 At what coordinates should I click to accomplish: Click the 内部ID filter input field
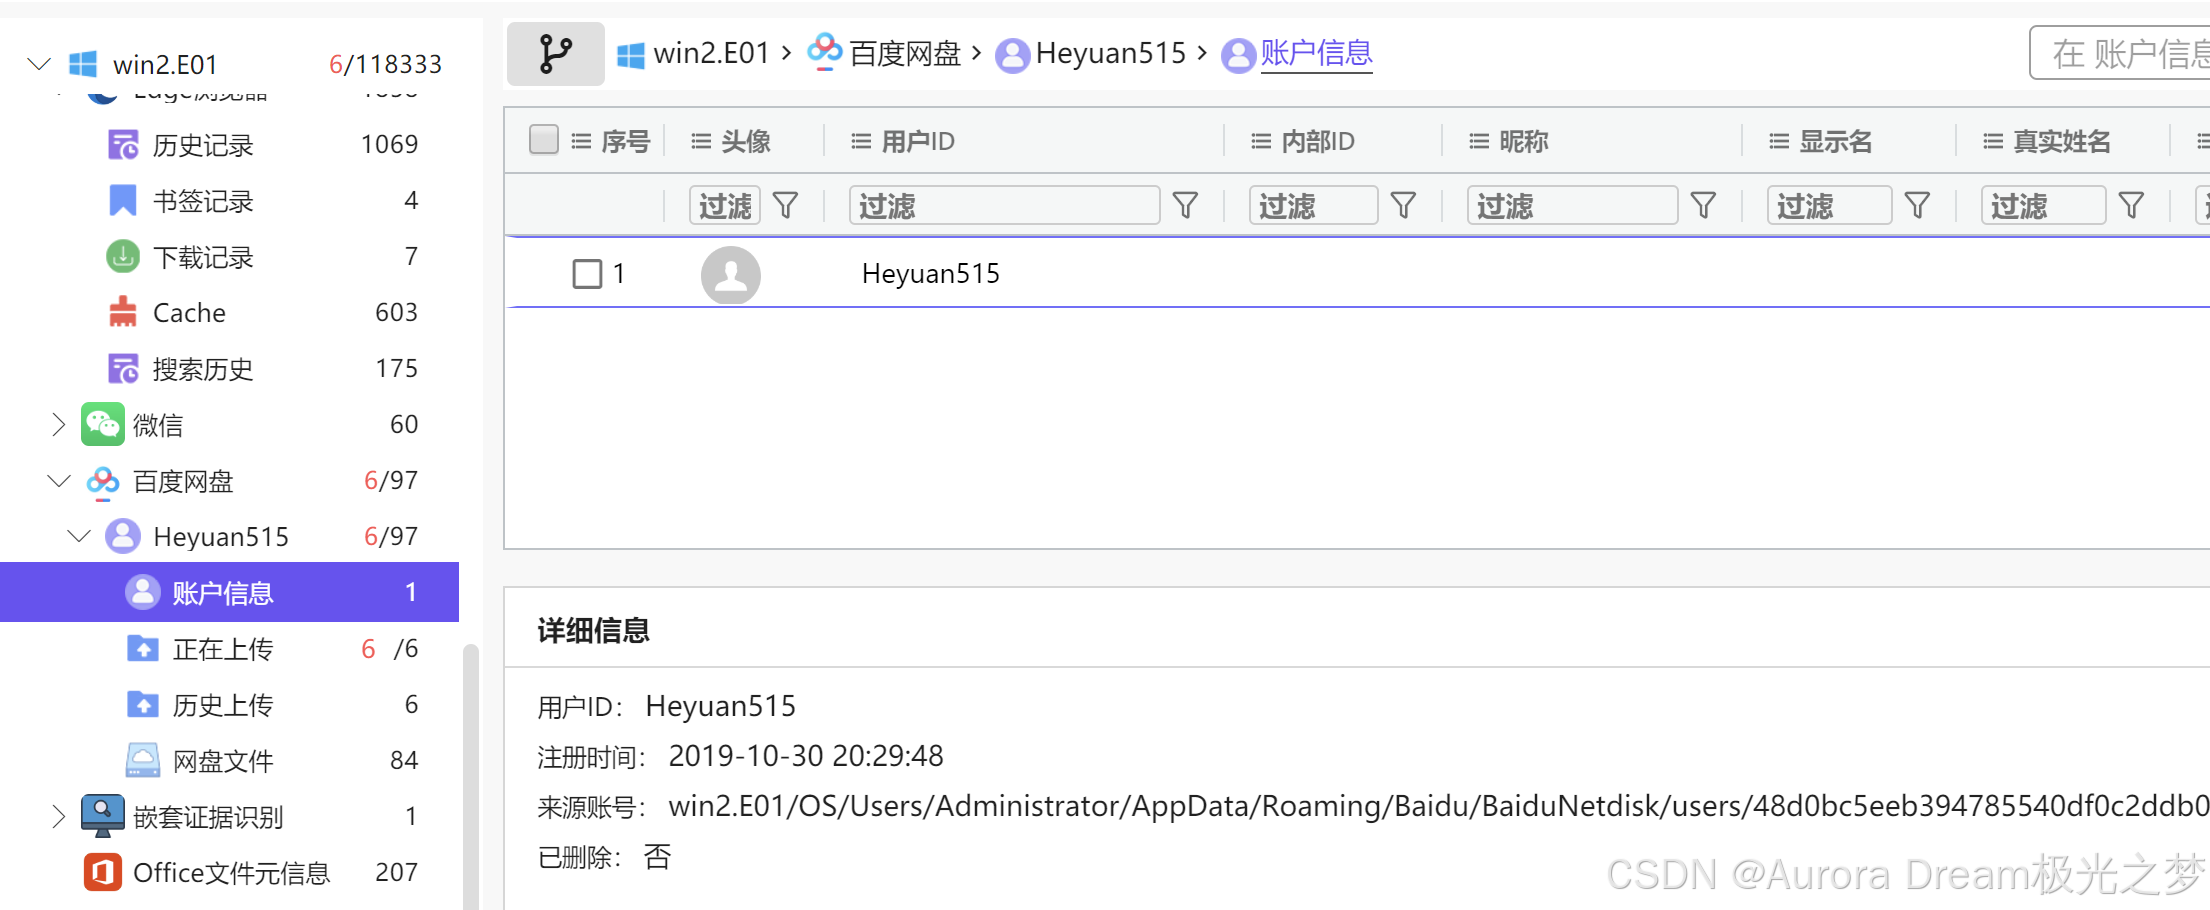(x=1313, y=206)
